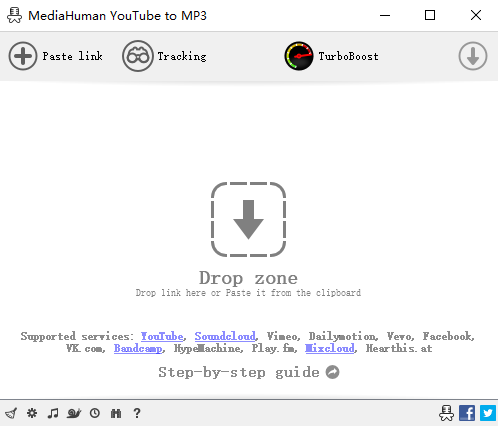Open the Step-by-step guide
This screenshot has width=498, height=427.
pyautogui.click(x=239, y=372)
